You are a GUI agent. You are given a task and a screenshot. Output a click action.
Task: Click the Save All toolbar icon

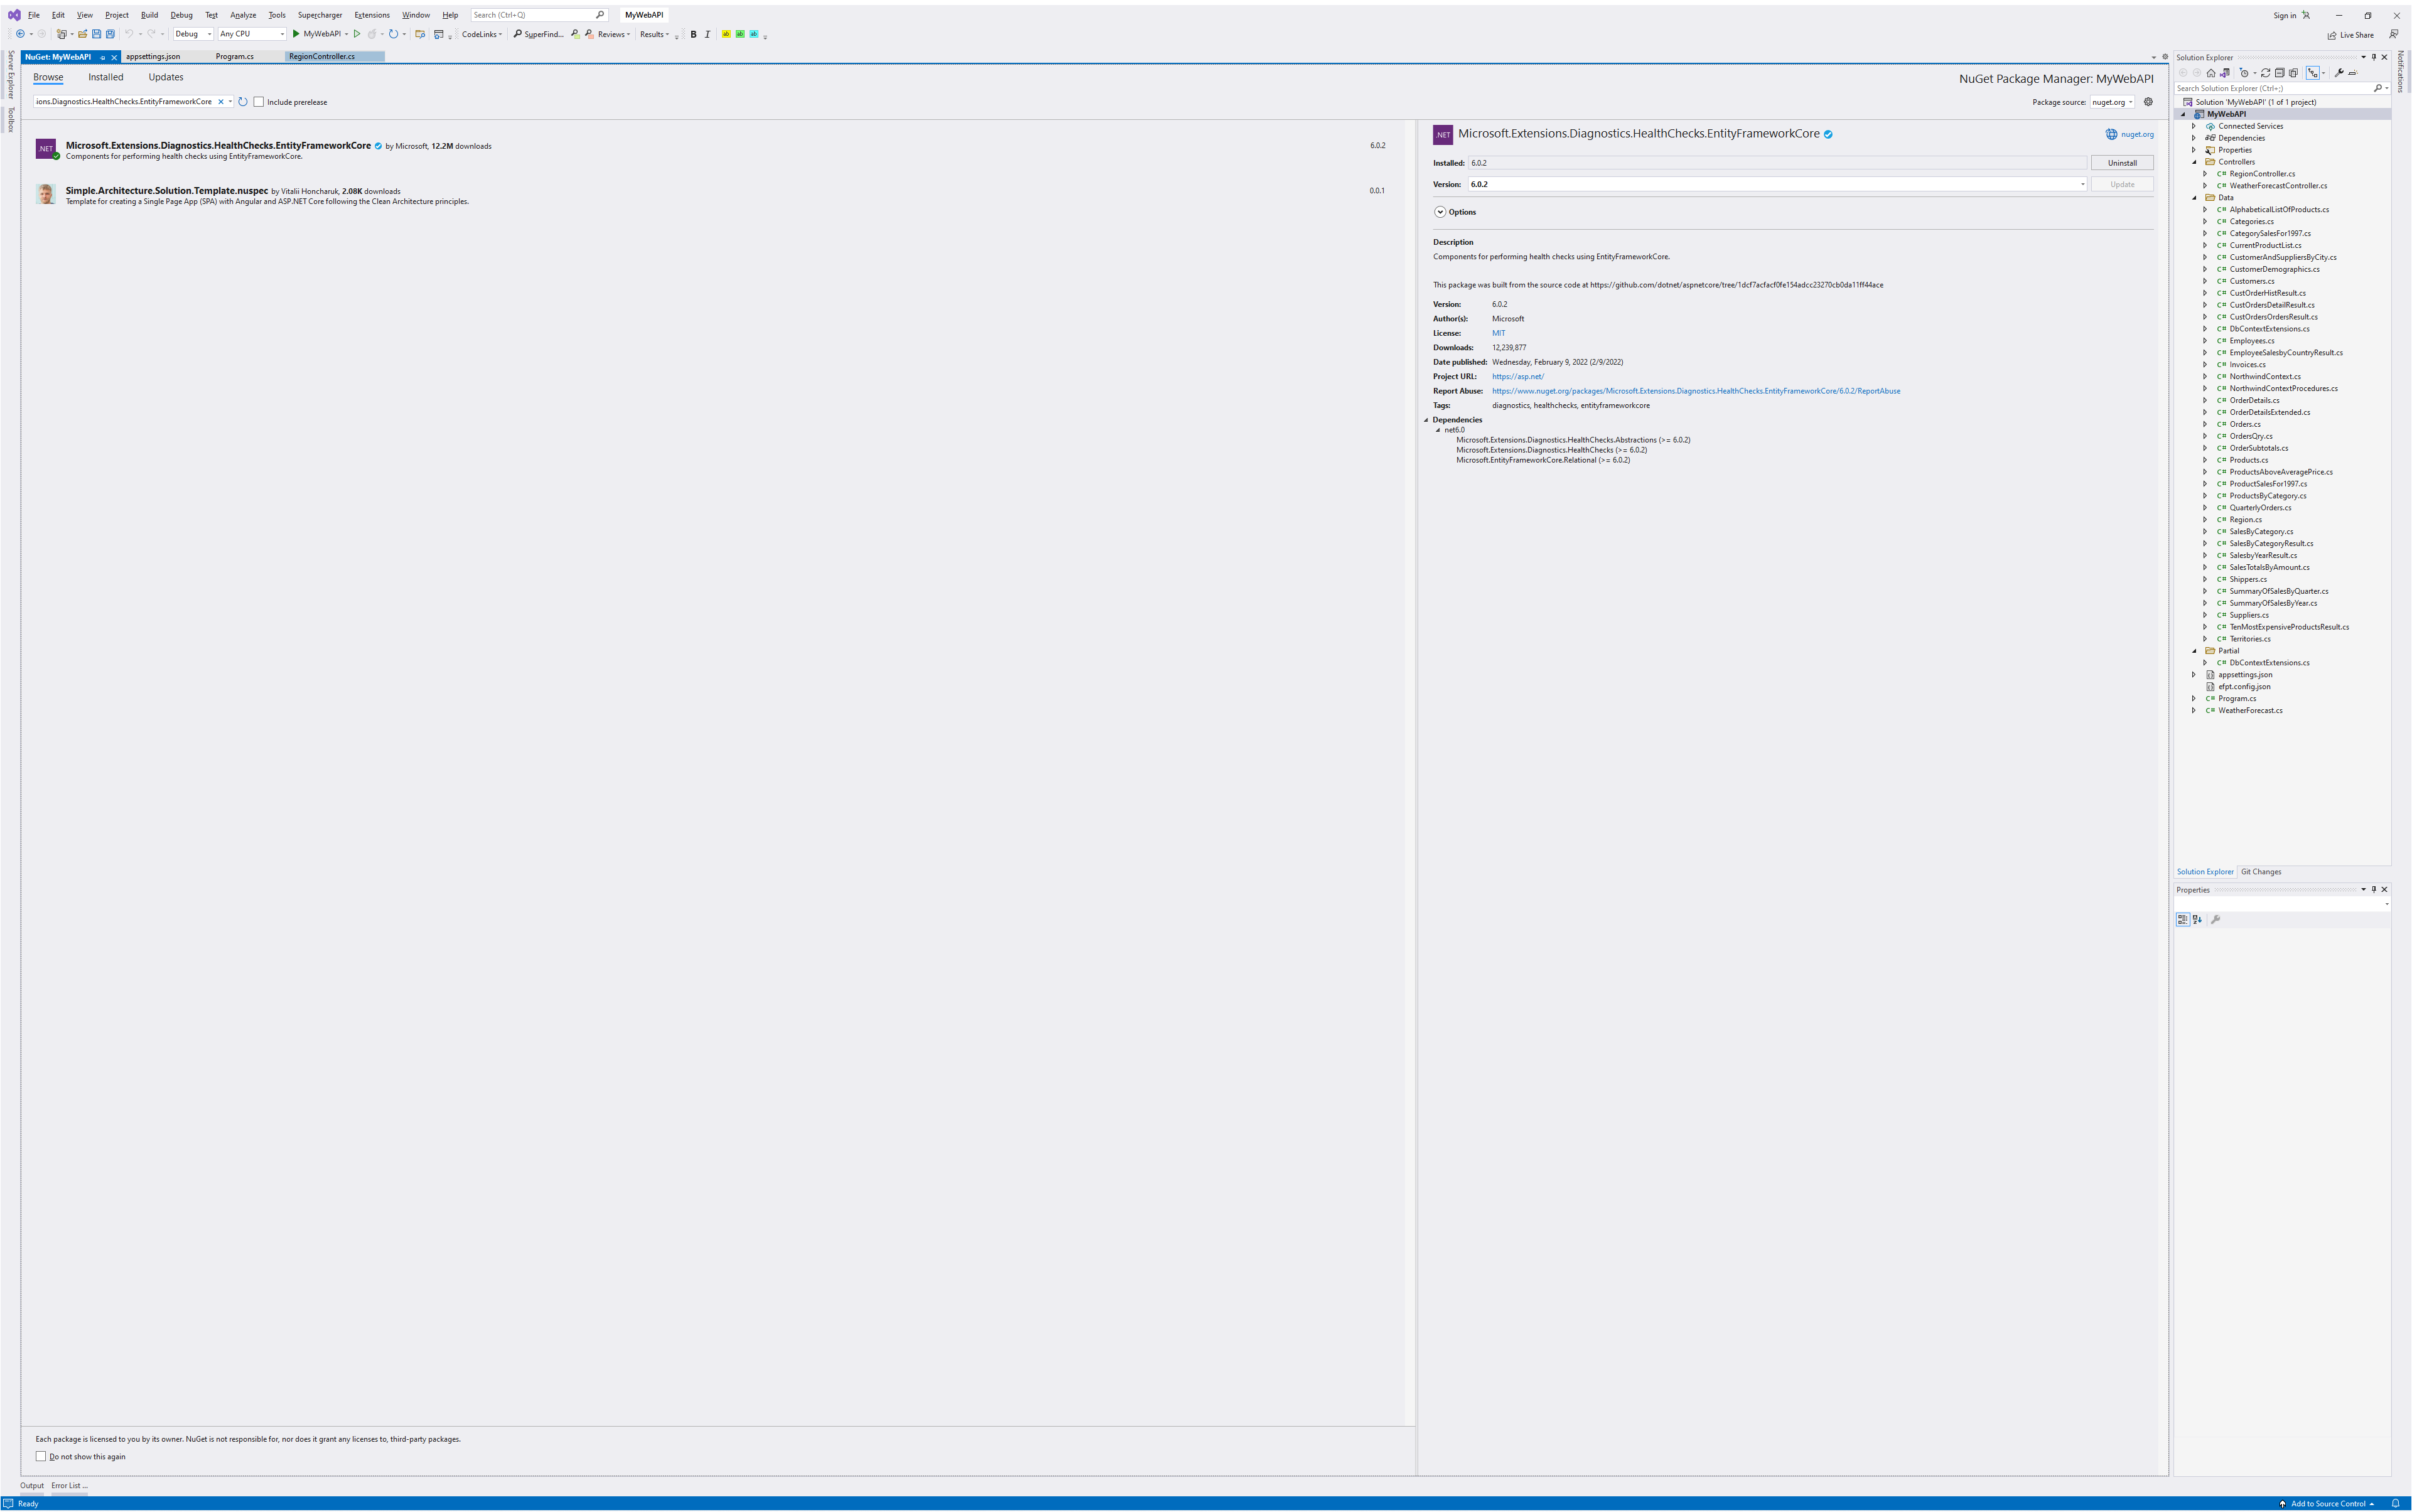[110, 34]
